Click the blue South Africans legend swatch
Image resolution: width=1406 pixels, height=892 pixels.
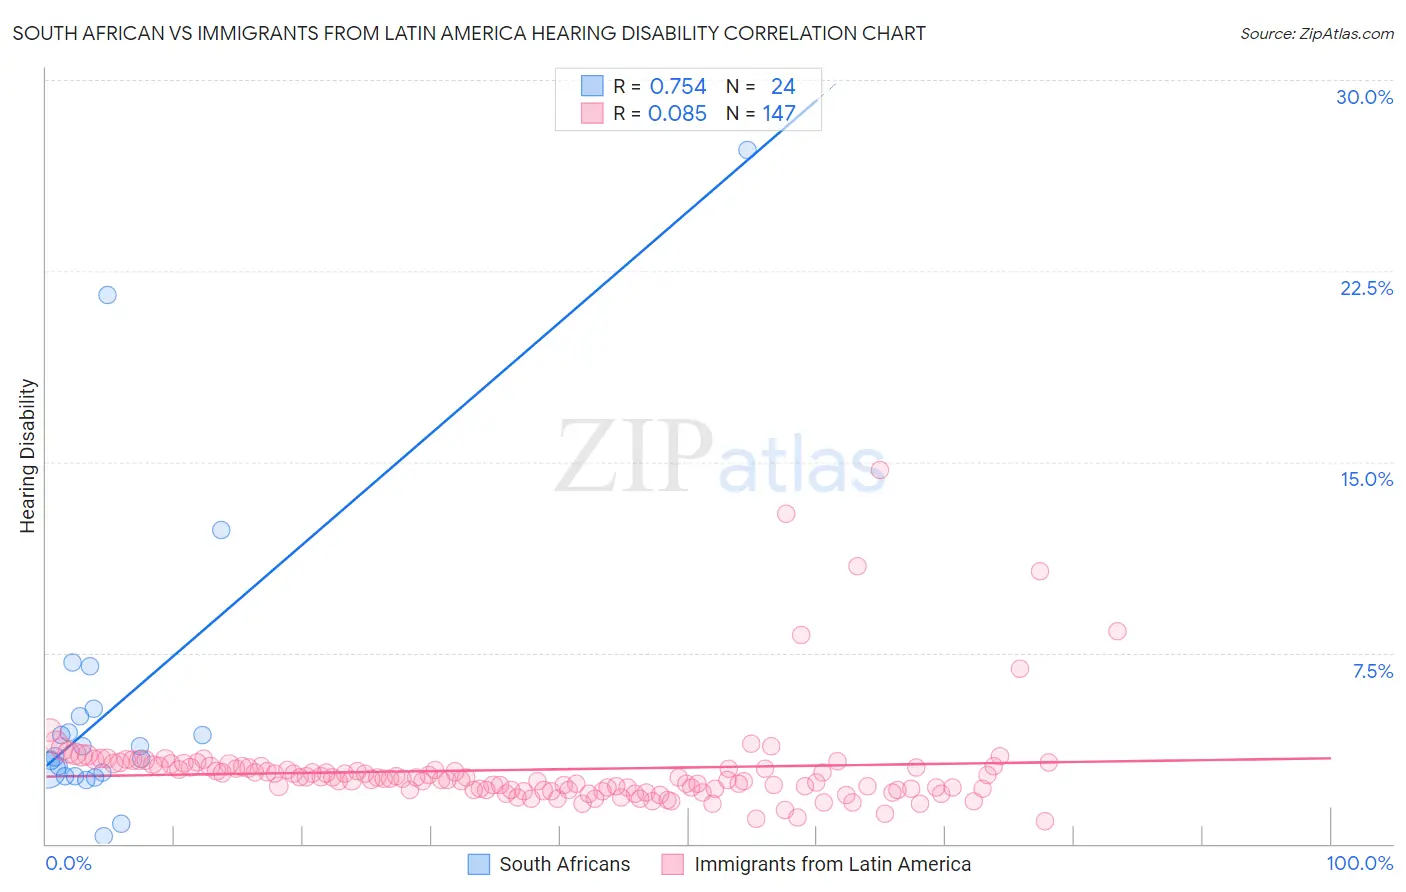click(479, 864)
